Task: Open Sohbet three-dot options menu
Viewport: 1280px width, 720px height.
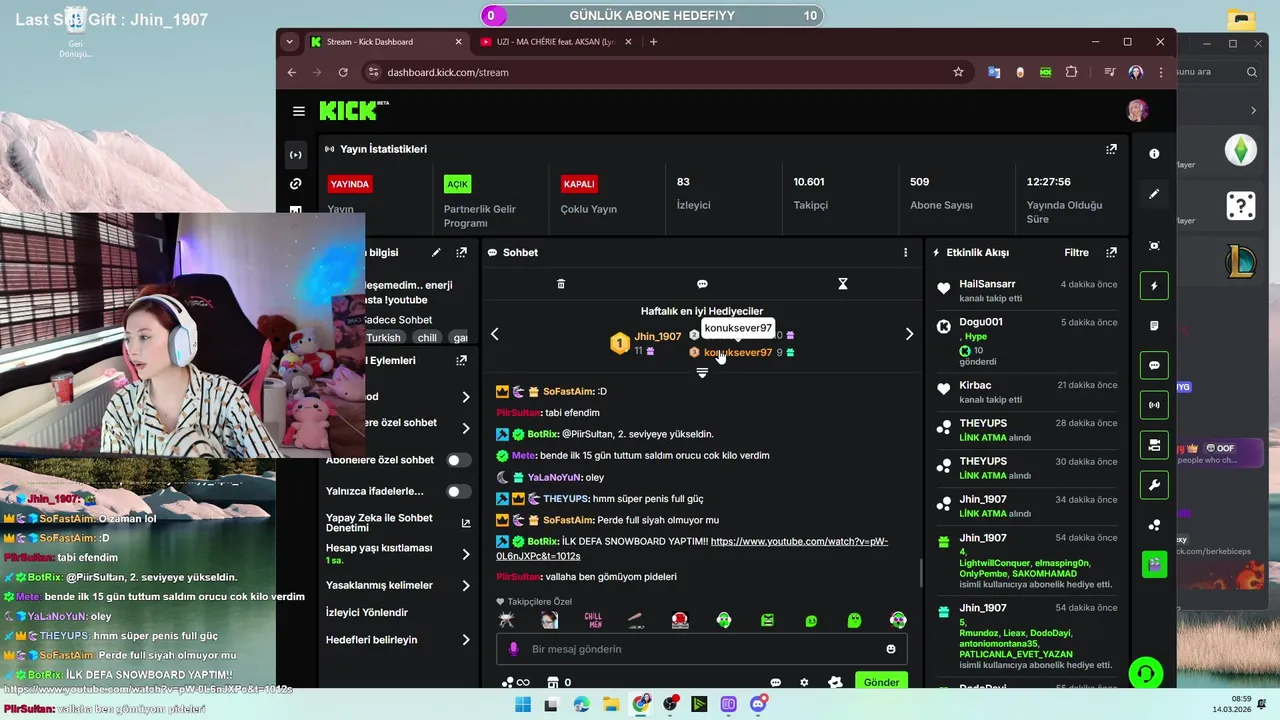Action: [x=906, y=253]
